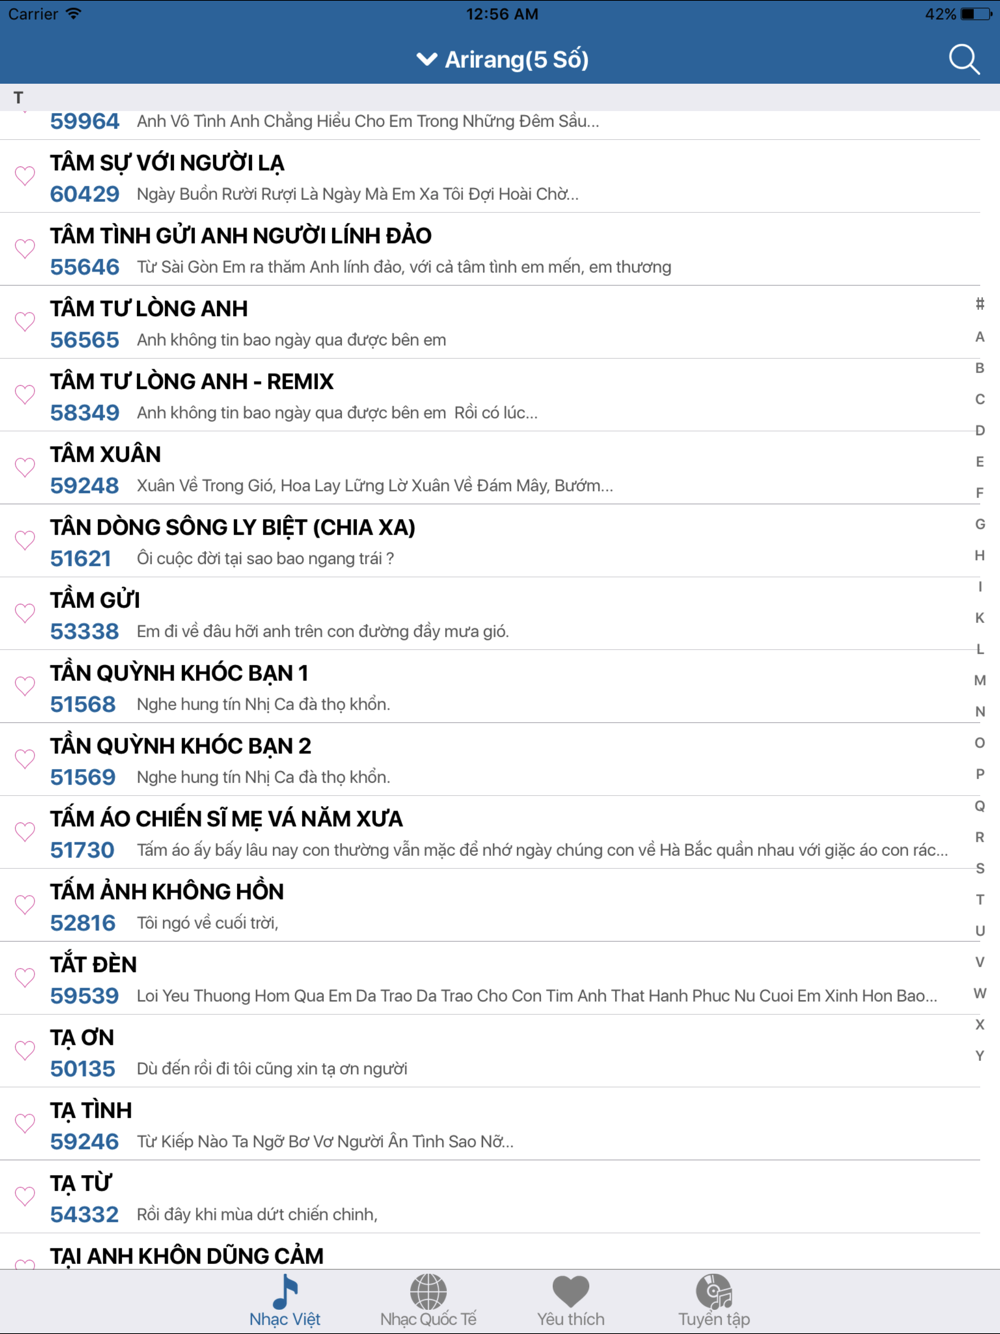Favorite TẦN QUỲNH KHÓC BẠN 2
This screenshot has width=1000, height=1334.
[x=25, y=760]
